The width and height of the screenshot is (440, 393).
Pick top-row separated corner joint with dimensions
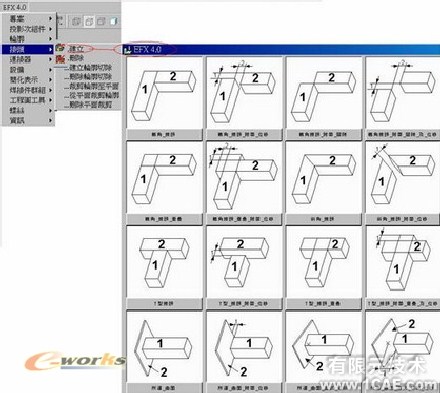point(403,93)
